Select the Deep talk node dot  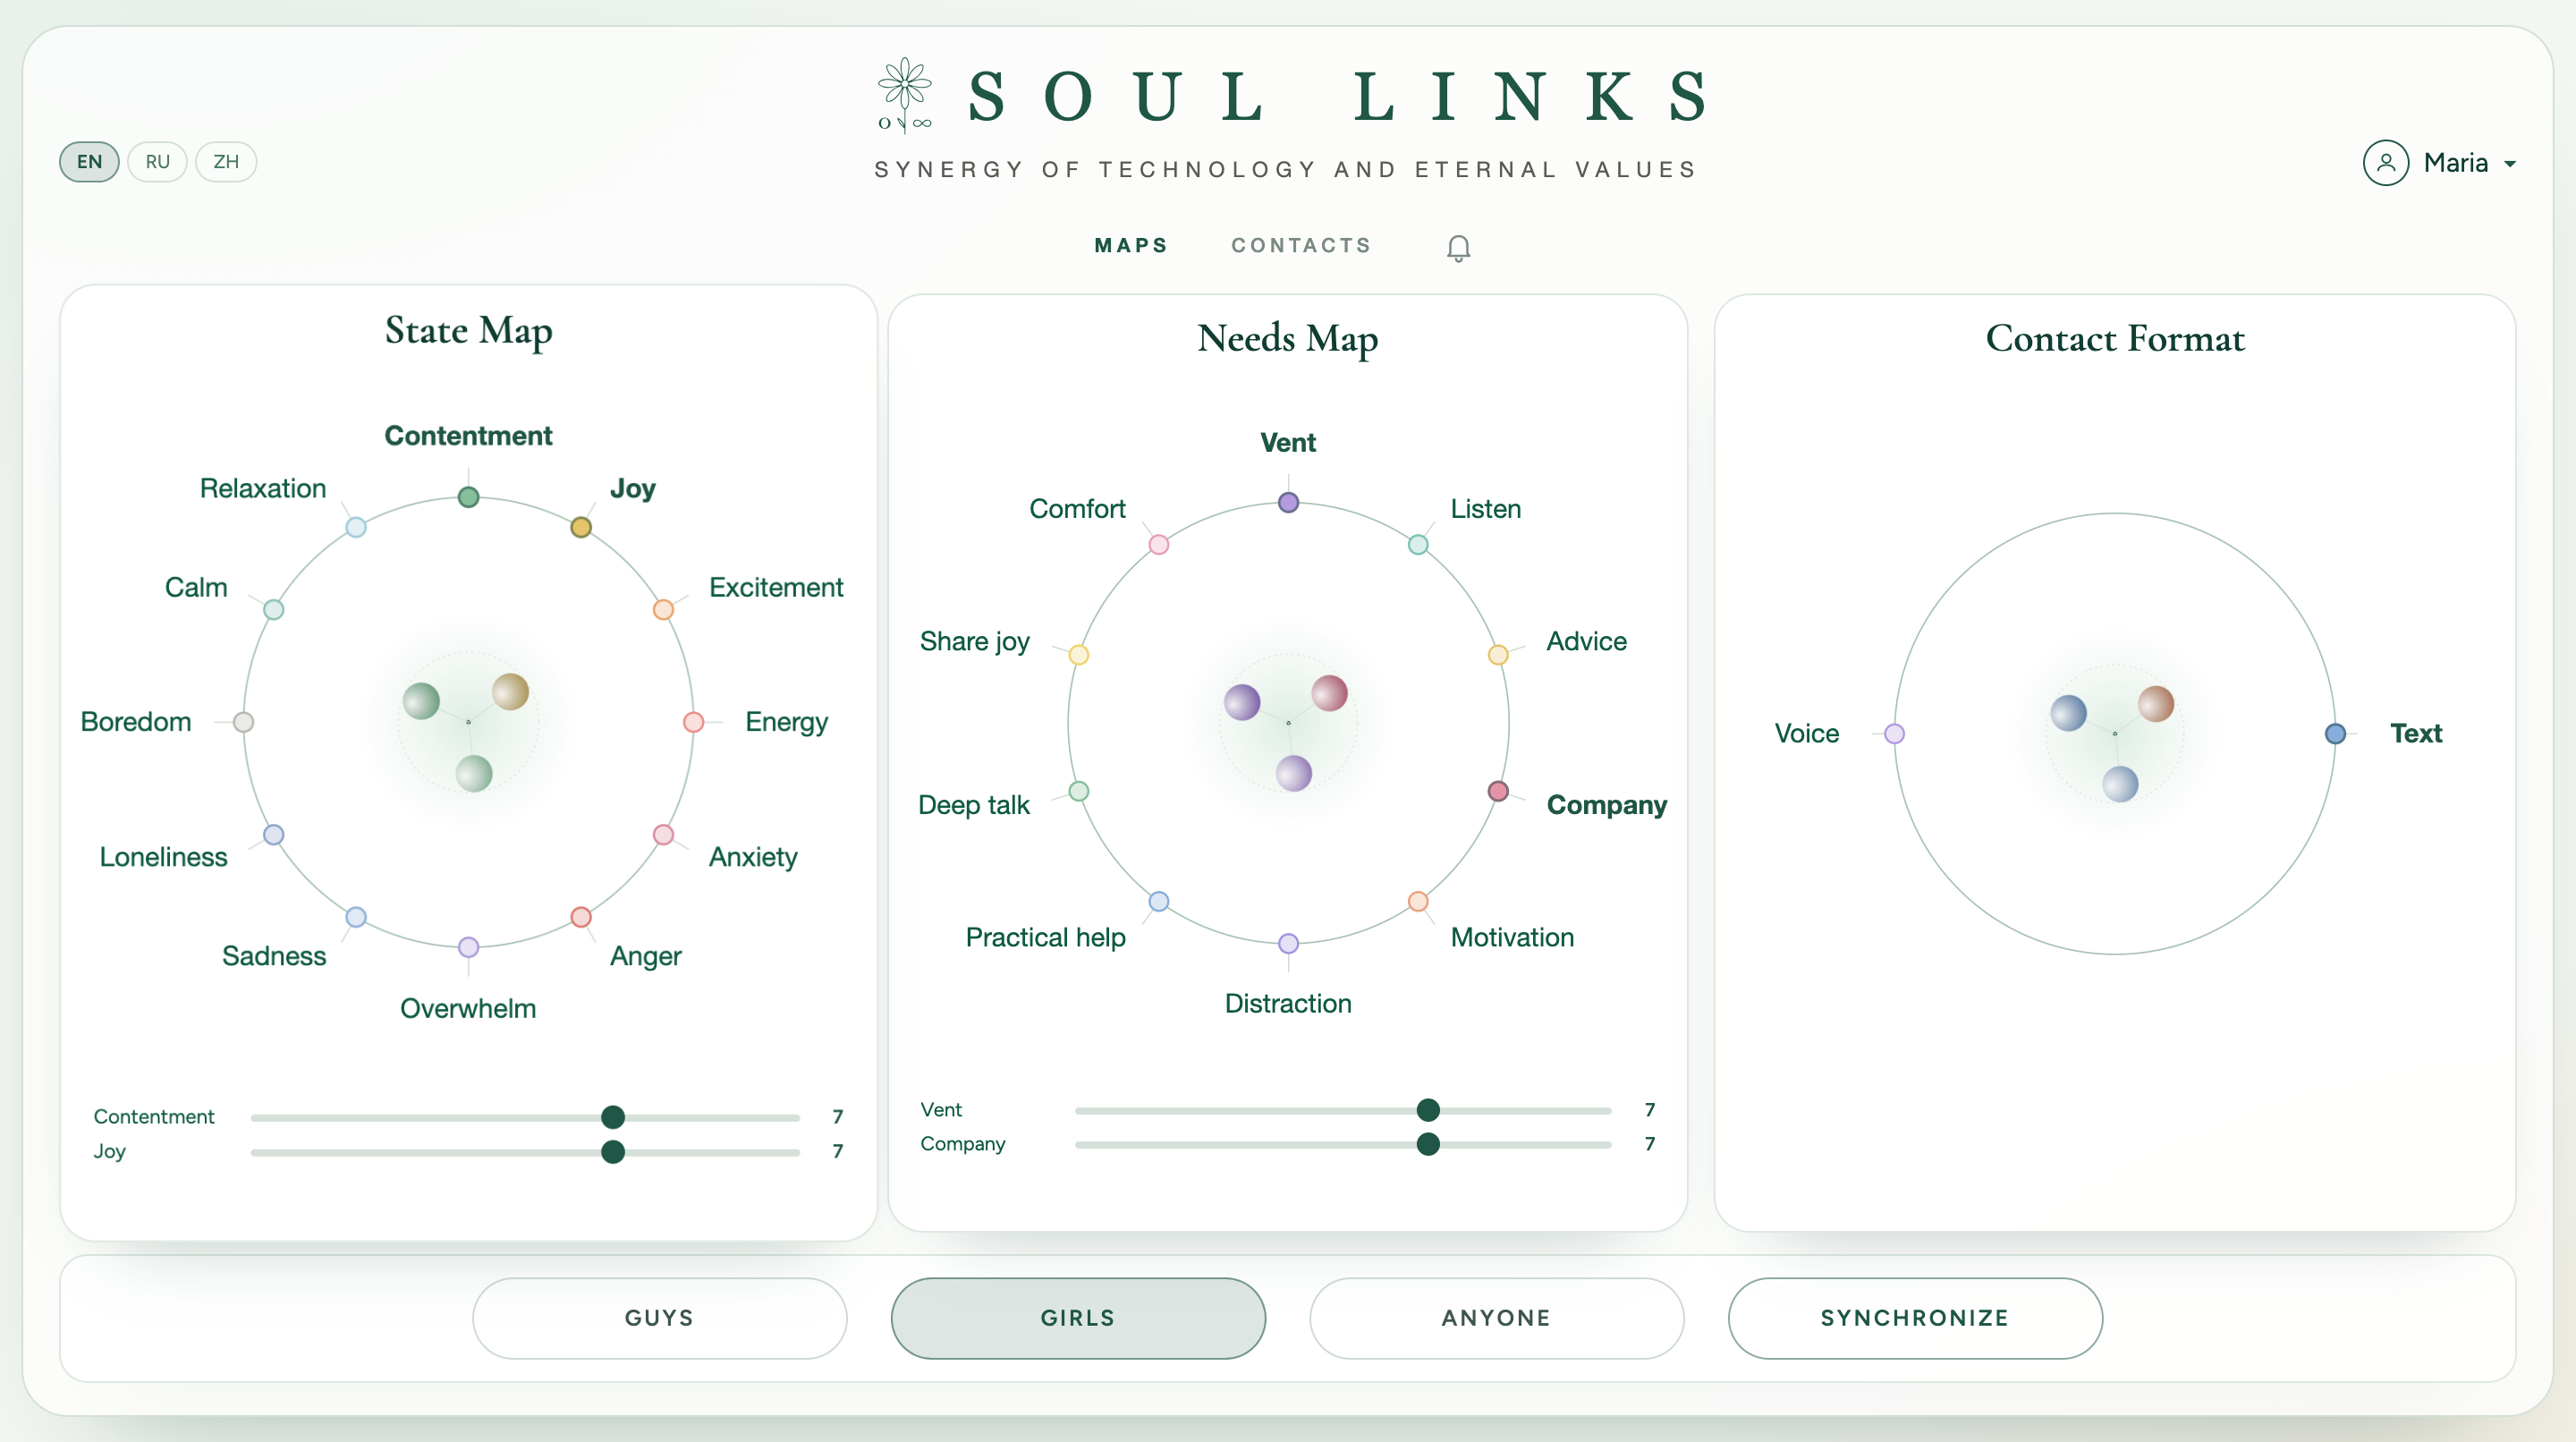click(1079, 791)
